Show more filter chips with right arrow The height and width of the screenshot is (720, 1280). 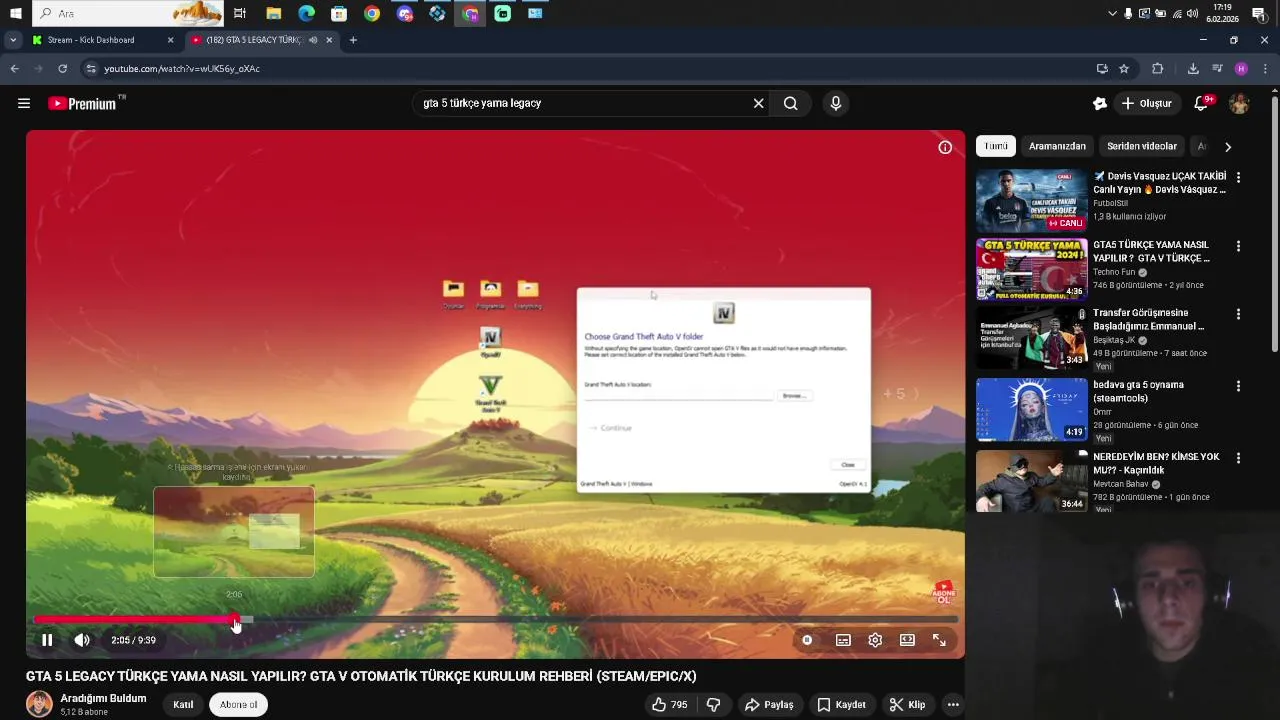[x=1228, y=146]
